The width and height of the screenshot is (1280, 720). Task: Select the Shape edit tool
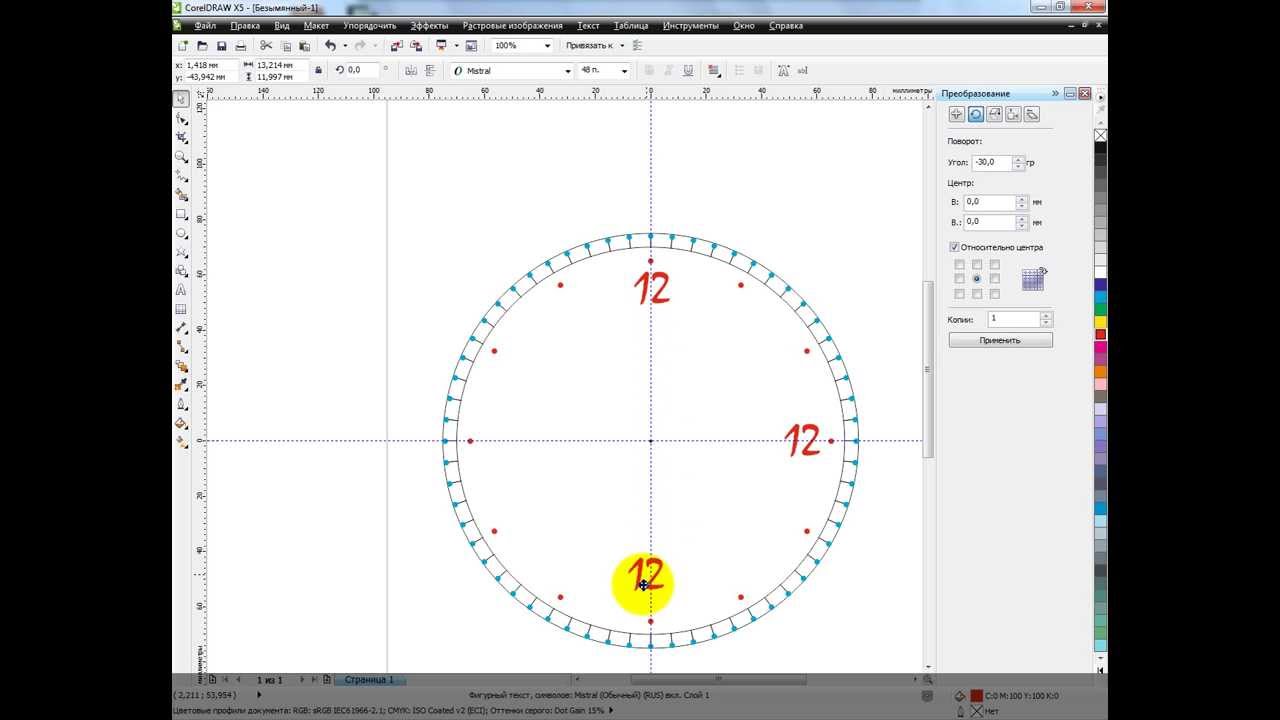point(181,119)
